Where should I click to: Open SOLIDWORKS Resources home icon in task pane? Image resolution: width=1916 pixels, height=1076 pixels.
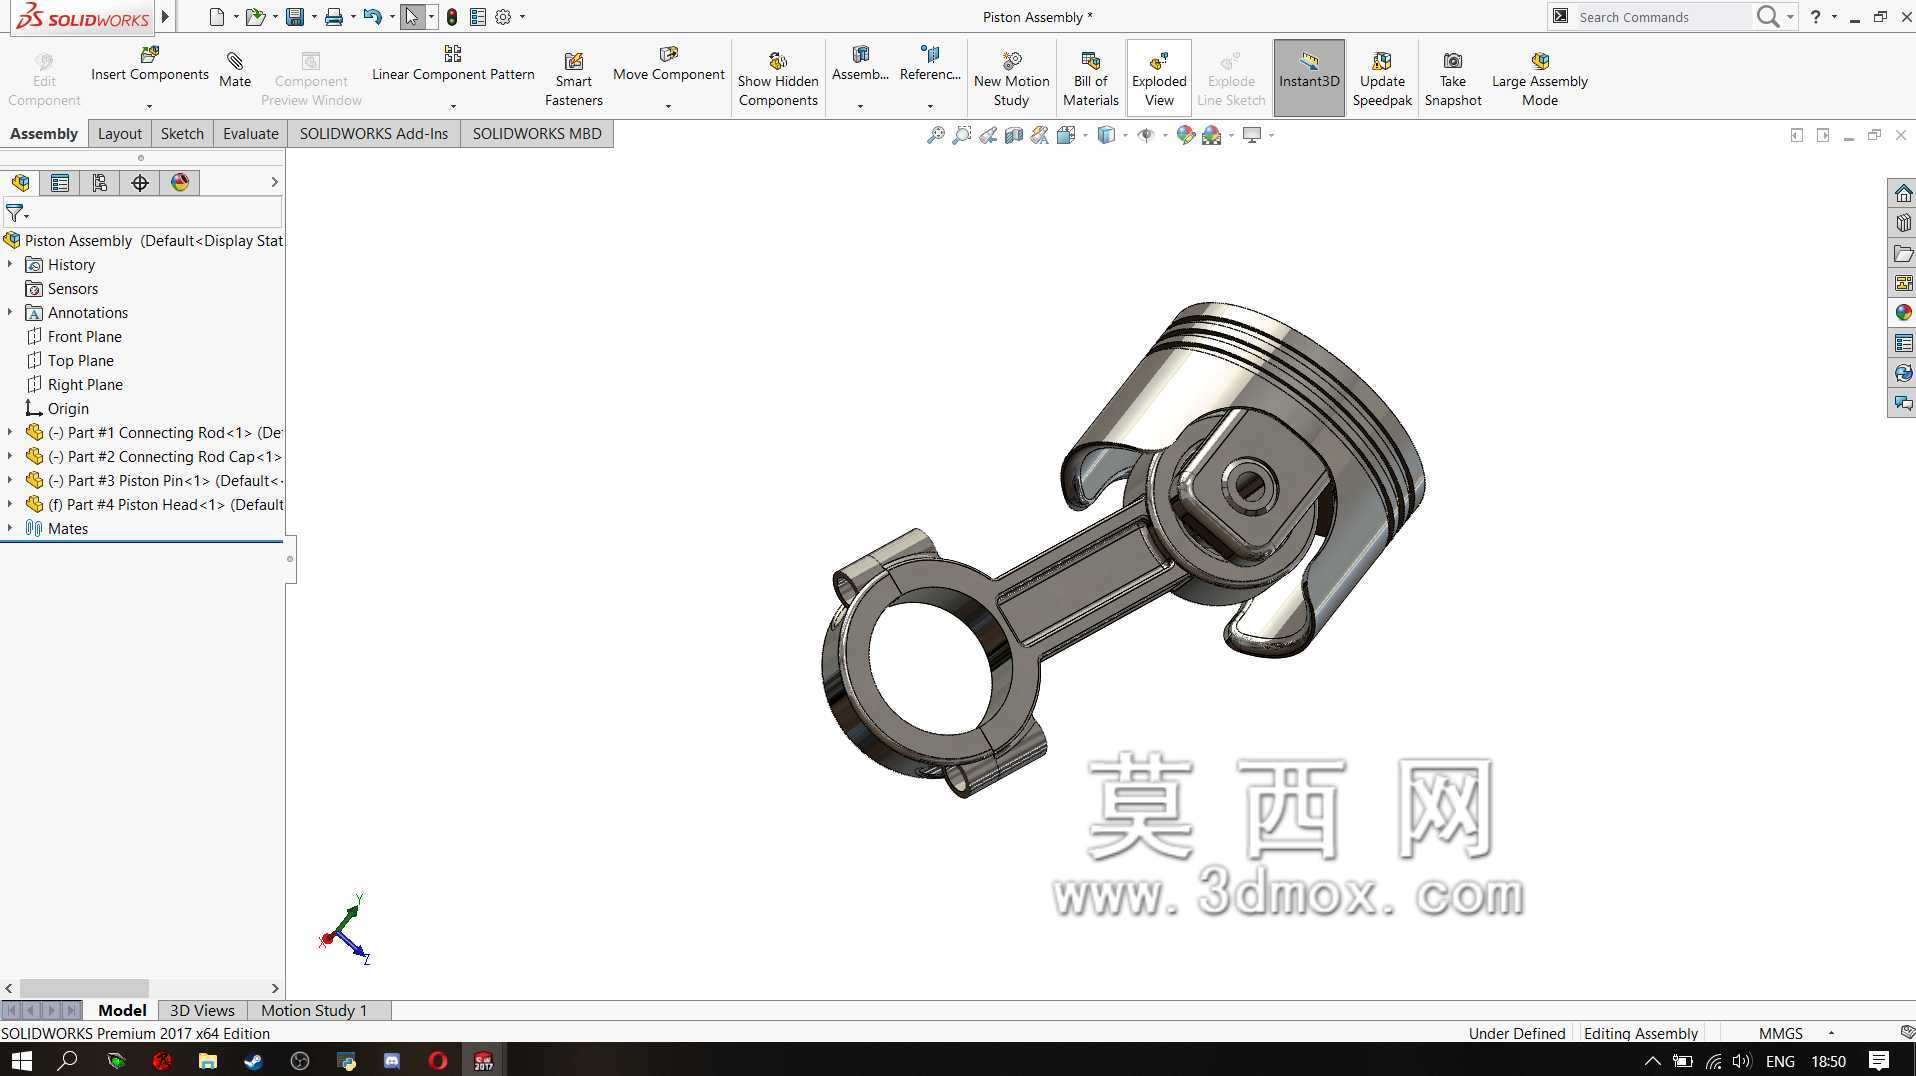(1903, 193)
